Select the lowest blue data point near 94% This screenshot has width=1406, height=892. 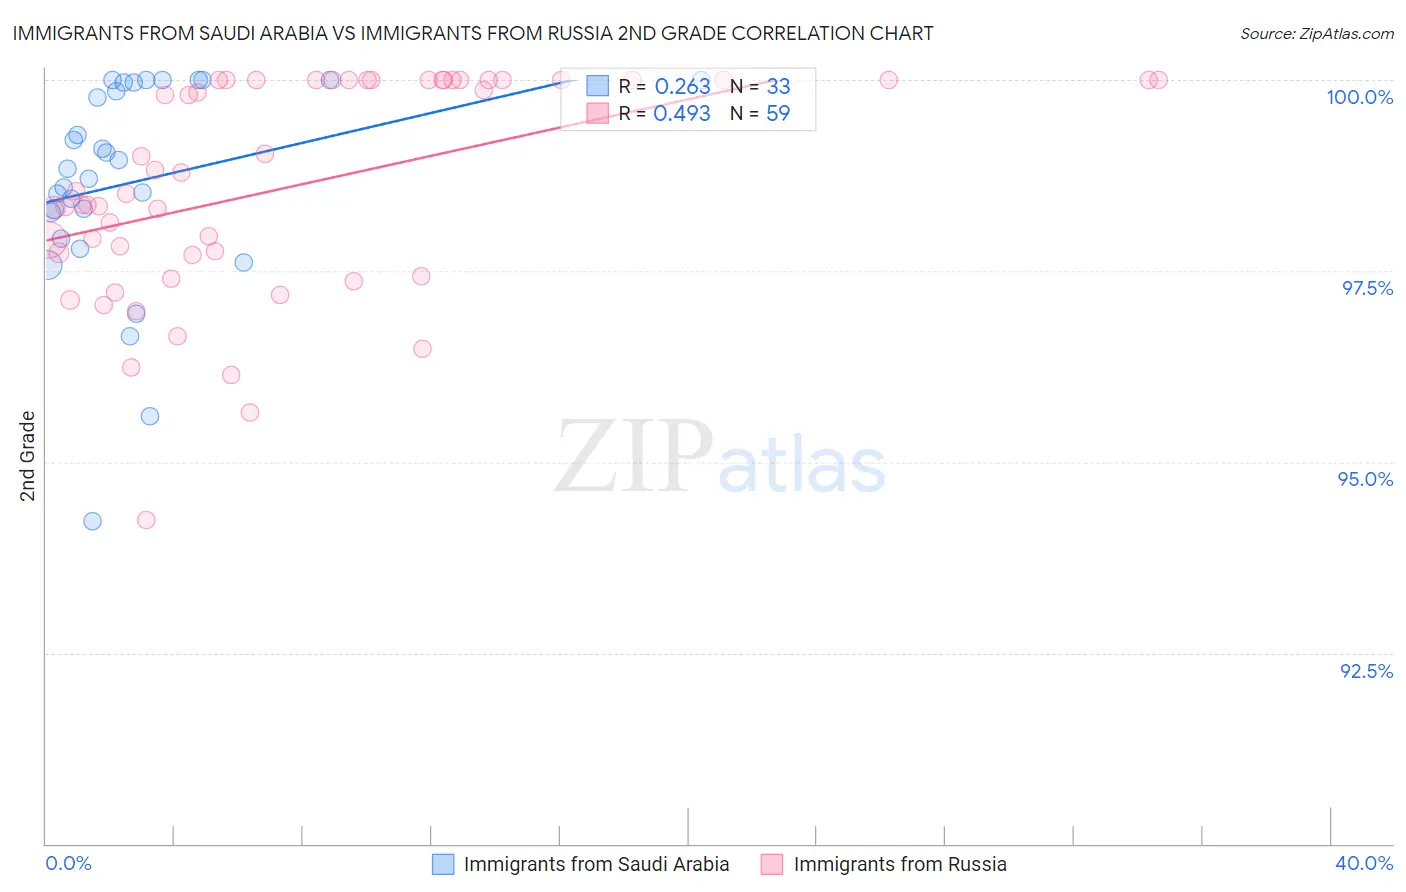point(92,521)
